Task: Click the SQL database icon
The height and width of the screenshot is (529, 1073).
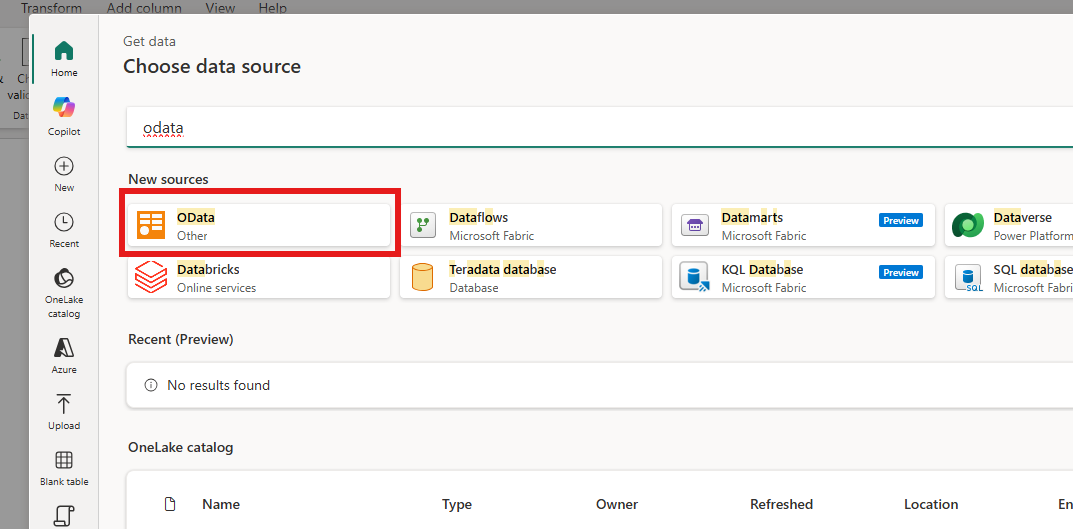Action: [x=968, y=278]
